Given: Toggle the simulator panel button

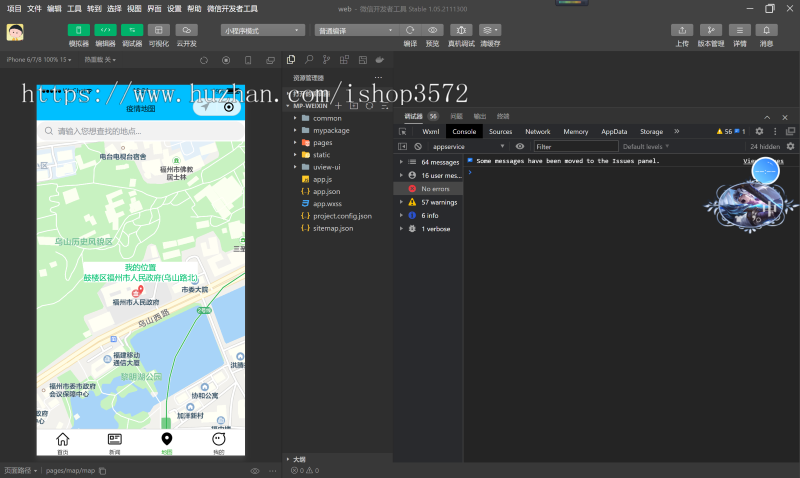Looking at the screenshot, I should 79,30.
